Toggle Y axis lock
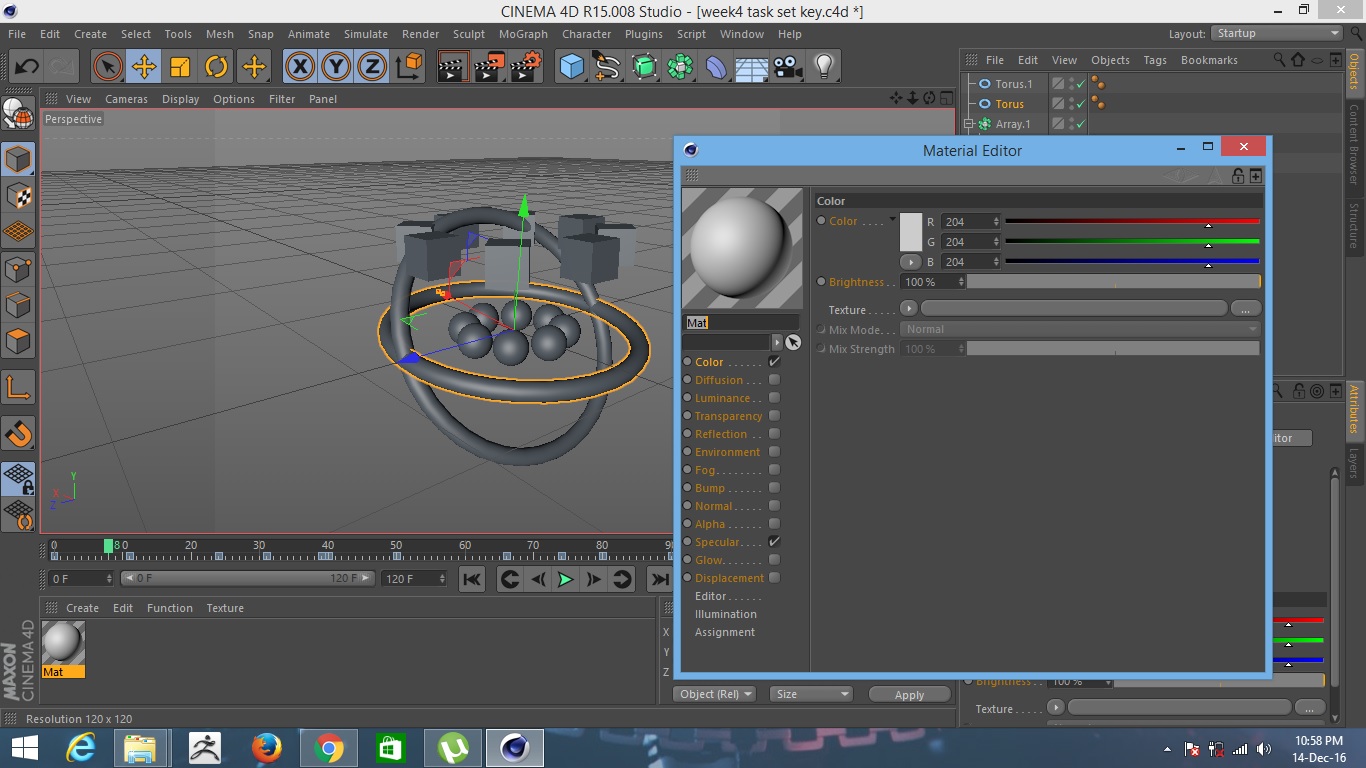This screenshot has height=768, width=1366. click(336, 67)
